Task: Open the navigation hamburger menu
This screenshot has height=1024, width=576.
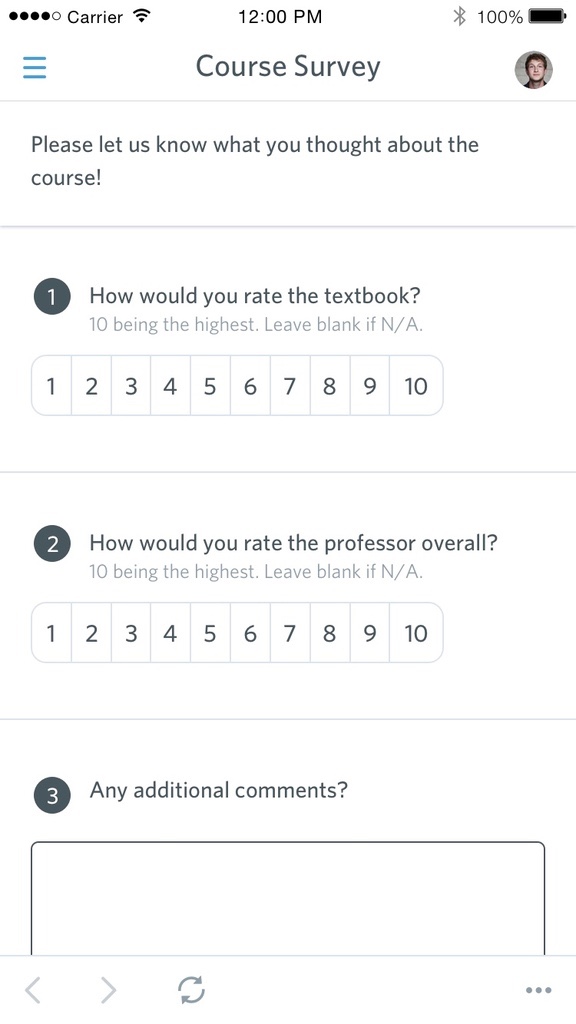Action: pos(34,67)
